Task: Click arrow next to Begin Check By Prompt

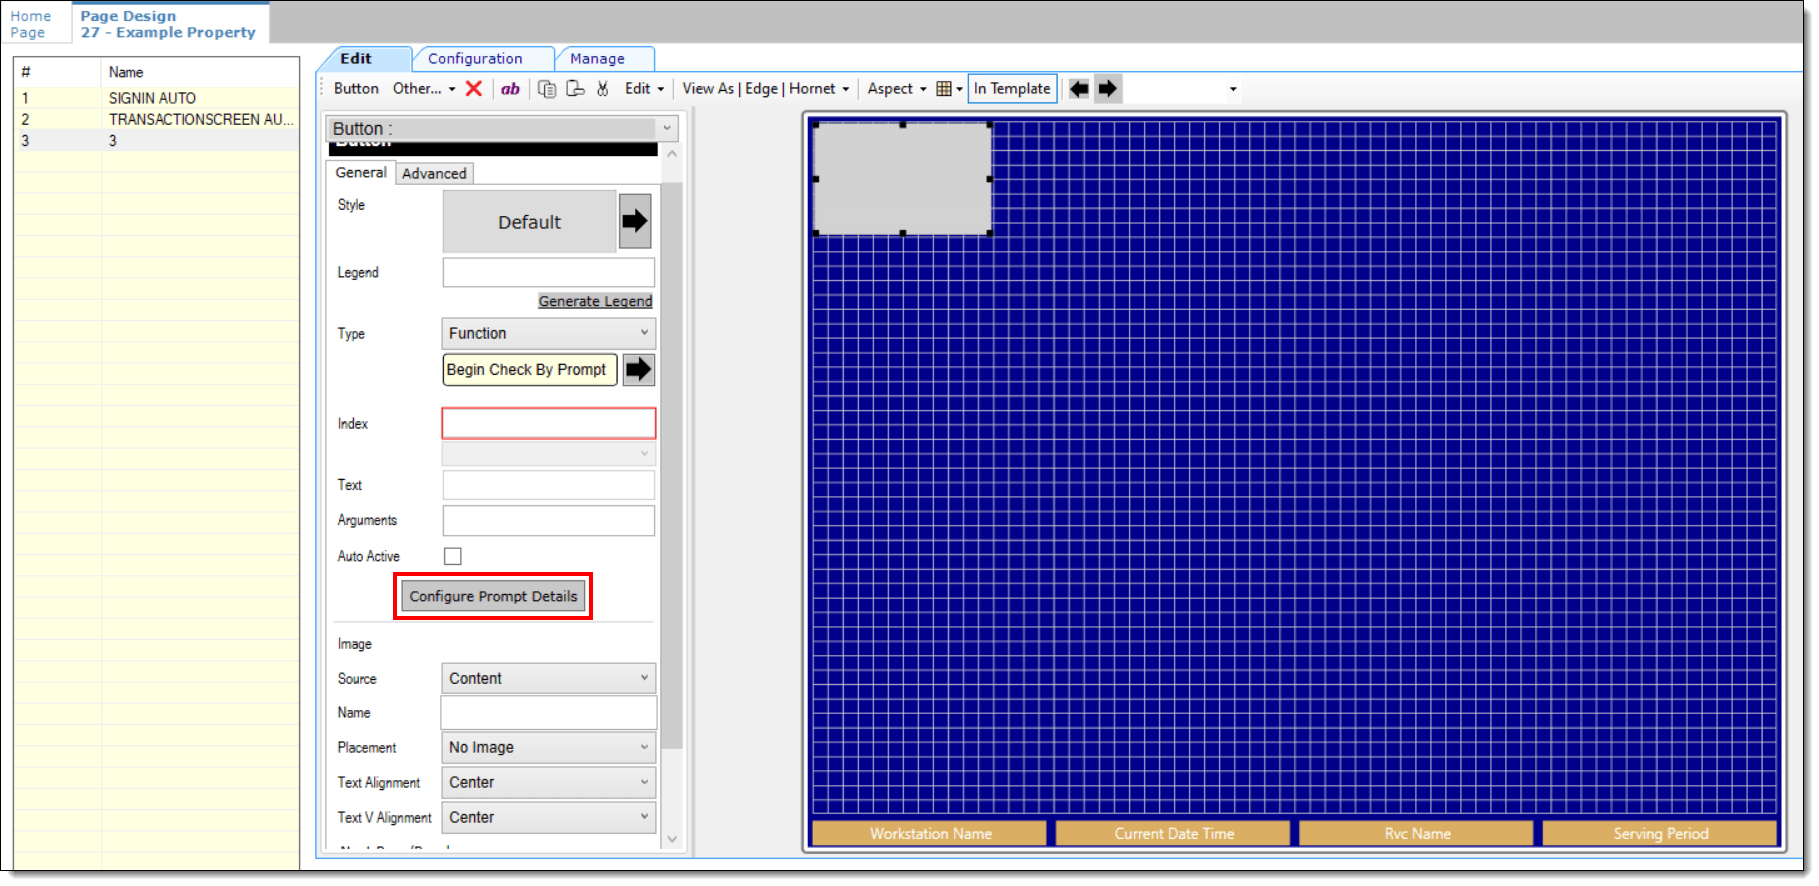Action: (x=638, y=370)
